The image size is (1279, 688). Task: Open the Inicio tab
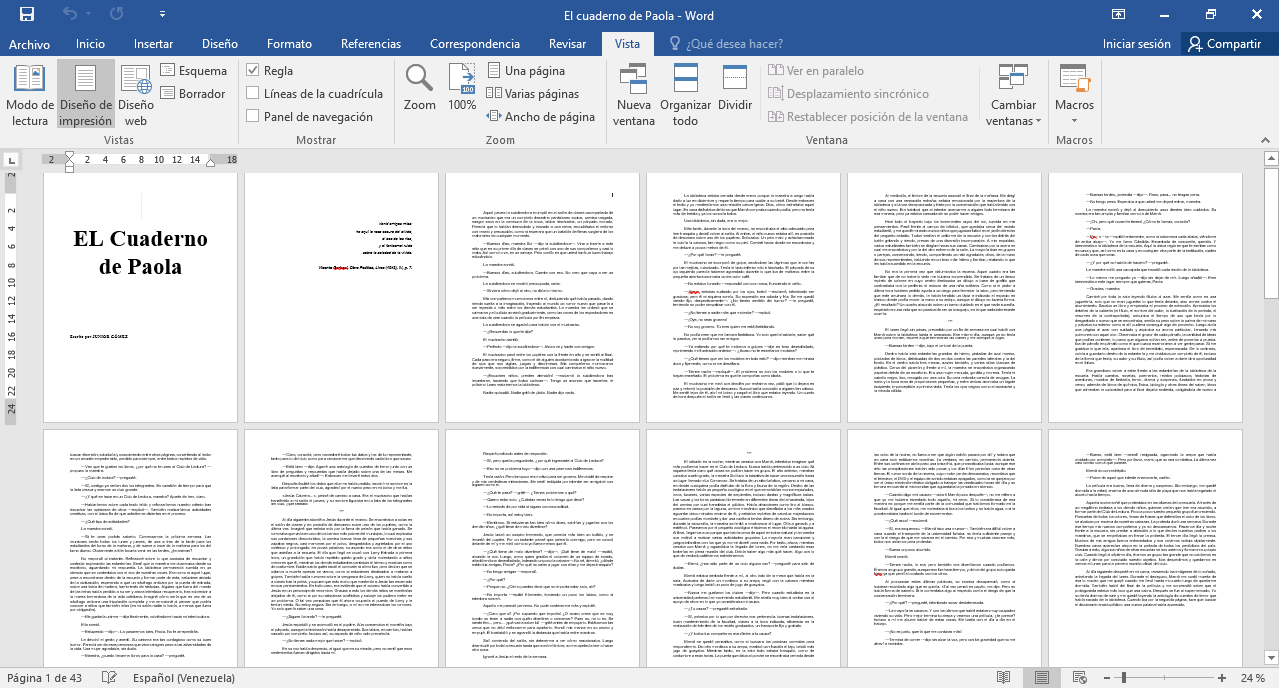coord(90,44)
